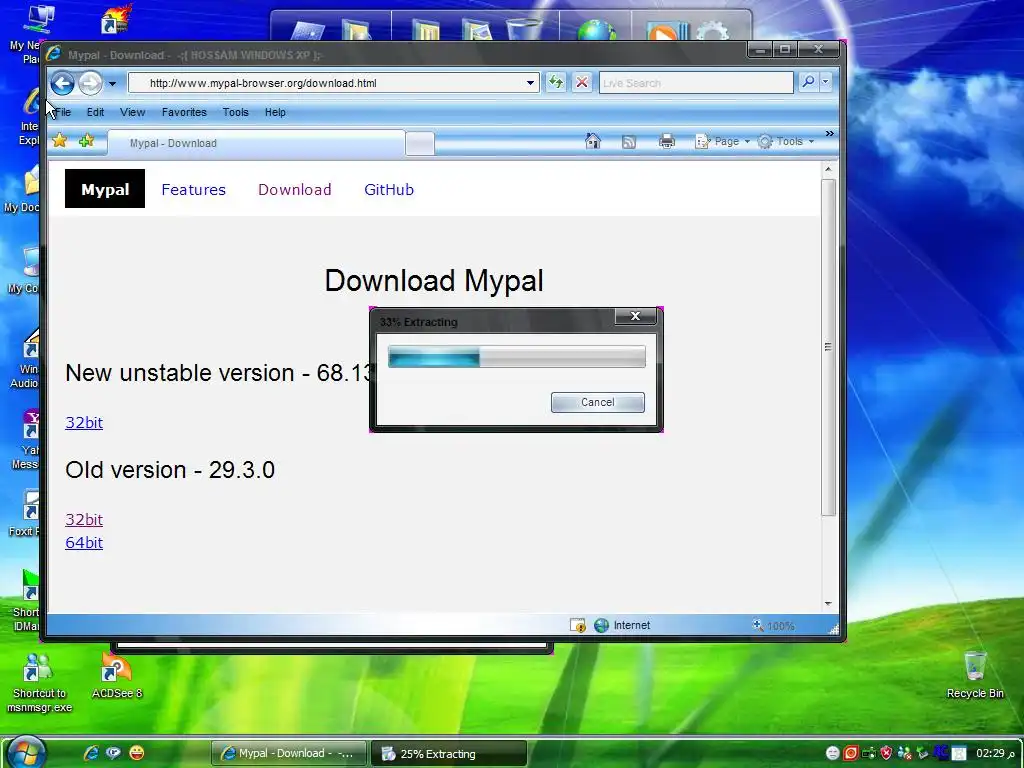Go back with the browser Back arrow
The height and width of the screenshot is (768, 1024).
click(63, 83)
